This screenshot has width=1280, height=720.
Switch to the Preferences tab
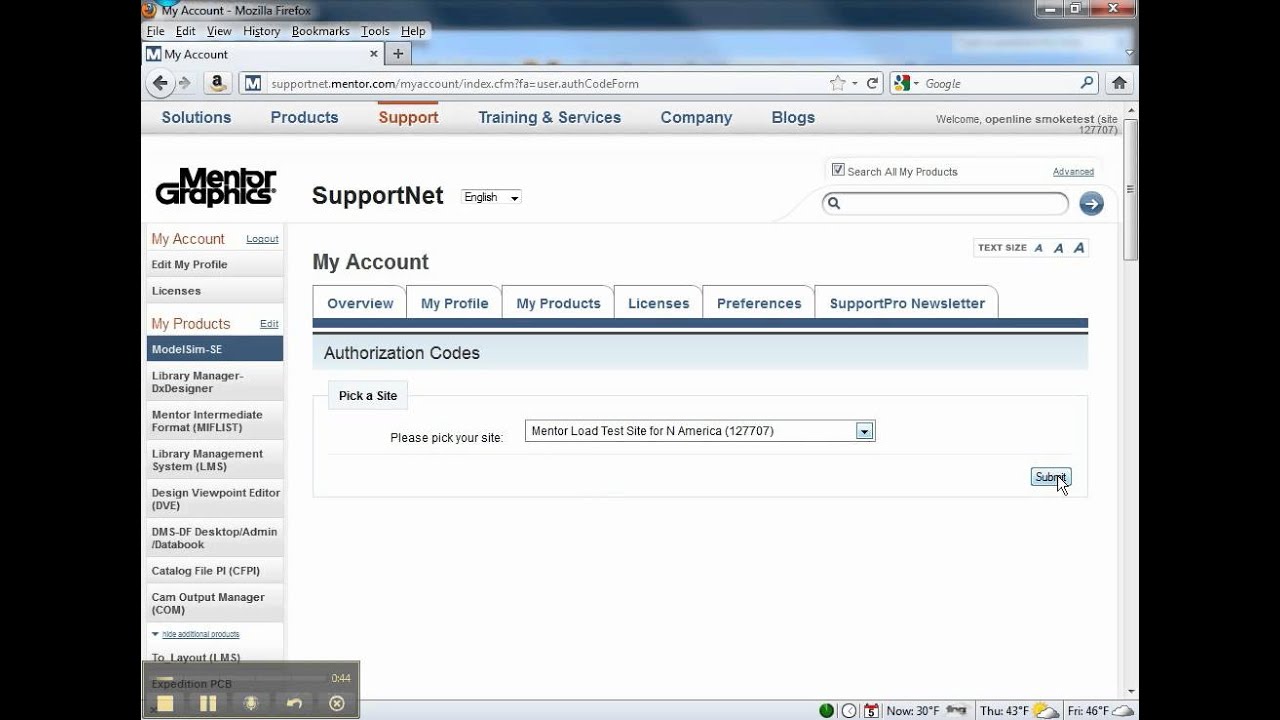click(759, 303)
